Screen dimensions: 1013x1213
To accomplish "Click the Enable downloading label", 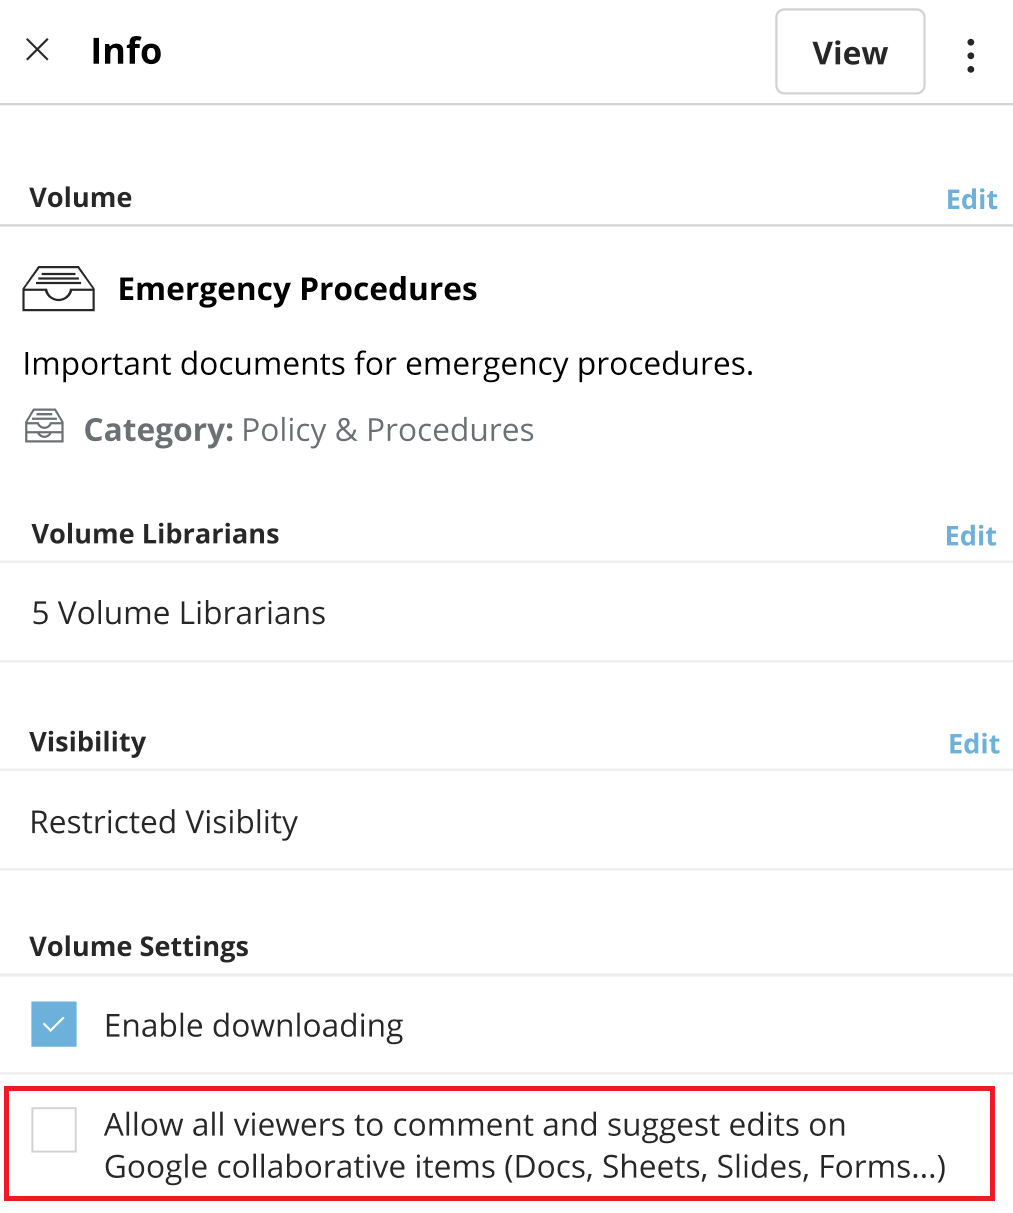I will pyautogui.click(x=254, y=1025).
